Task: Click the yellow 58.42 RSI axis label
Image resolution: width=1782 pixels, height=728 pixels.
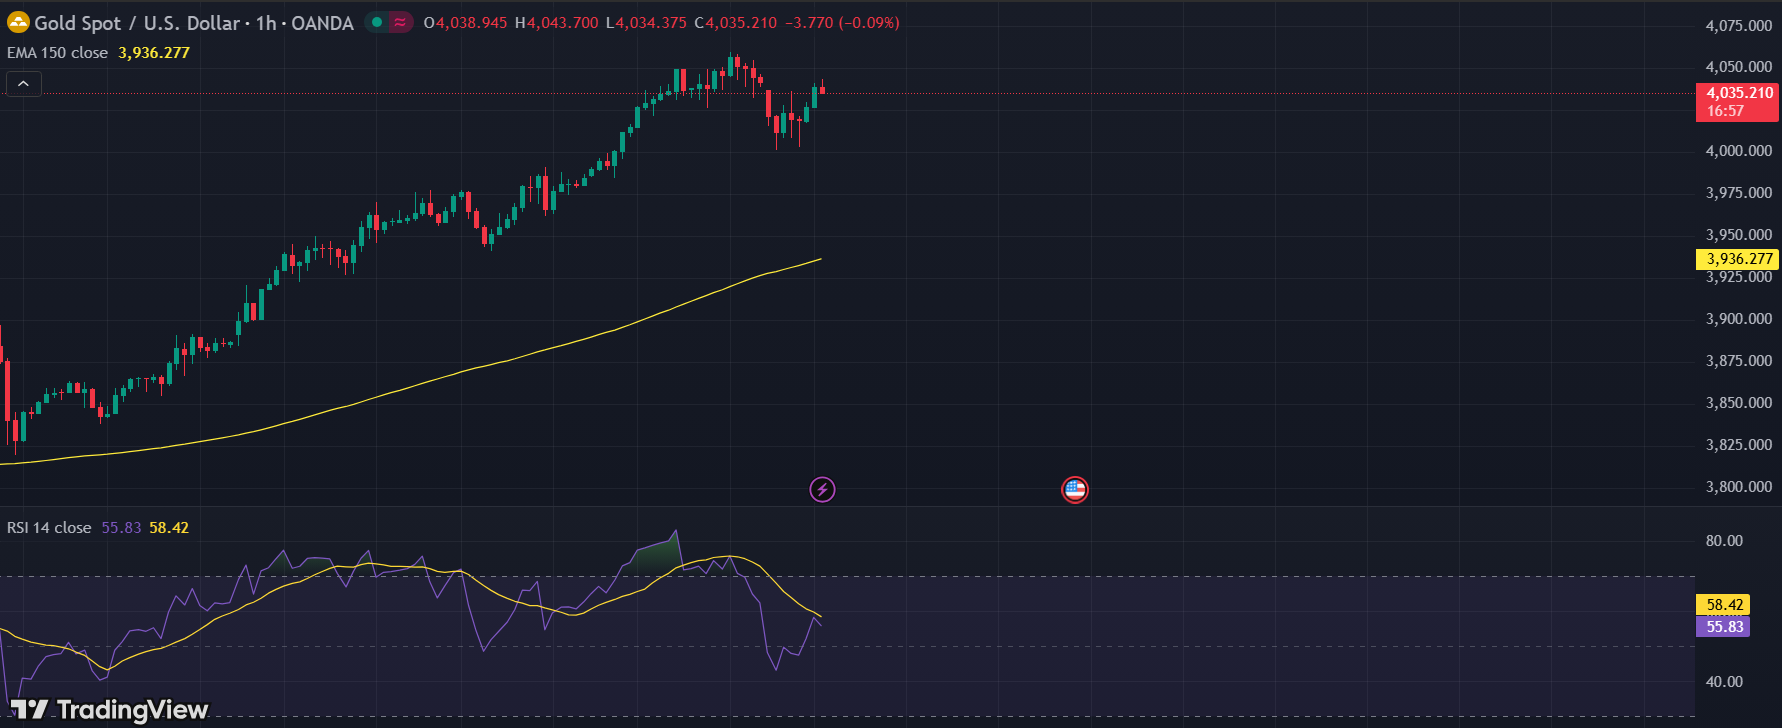Action: pyautogui.click(x=1723, y=604)
